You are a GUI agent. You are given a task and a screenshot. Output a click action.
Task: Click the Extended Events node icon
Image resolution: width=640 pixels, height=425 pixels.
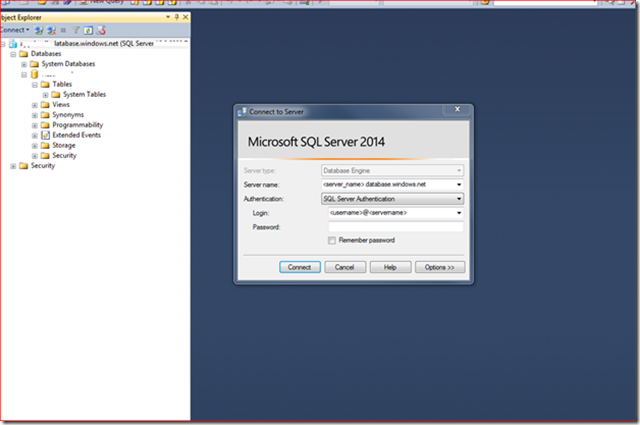coord(46,135)
